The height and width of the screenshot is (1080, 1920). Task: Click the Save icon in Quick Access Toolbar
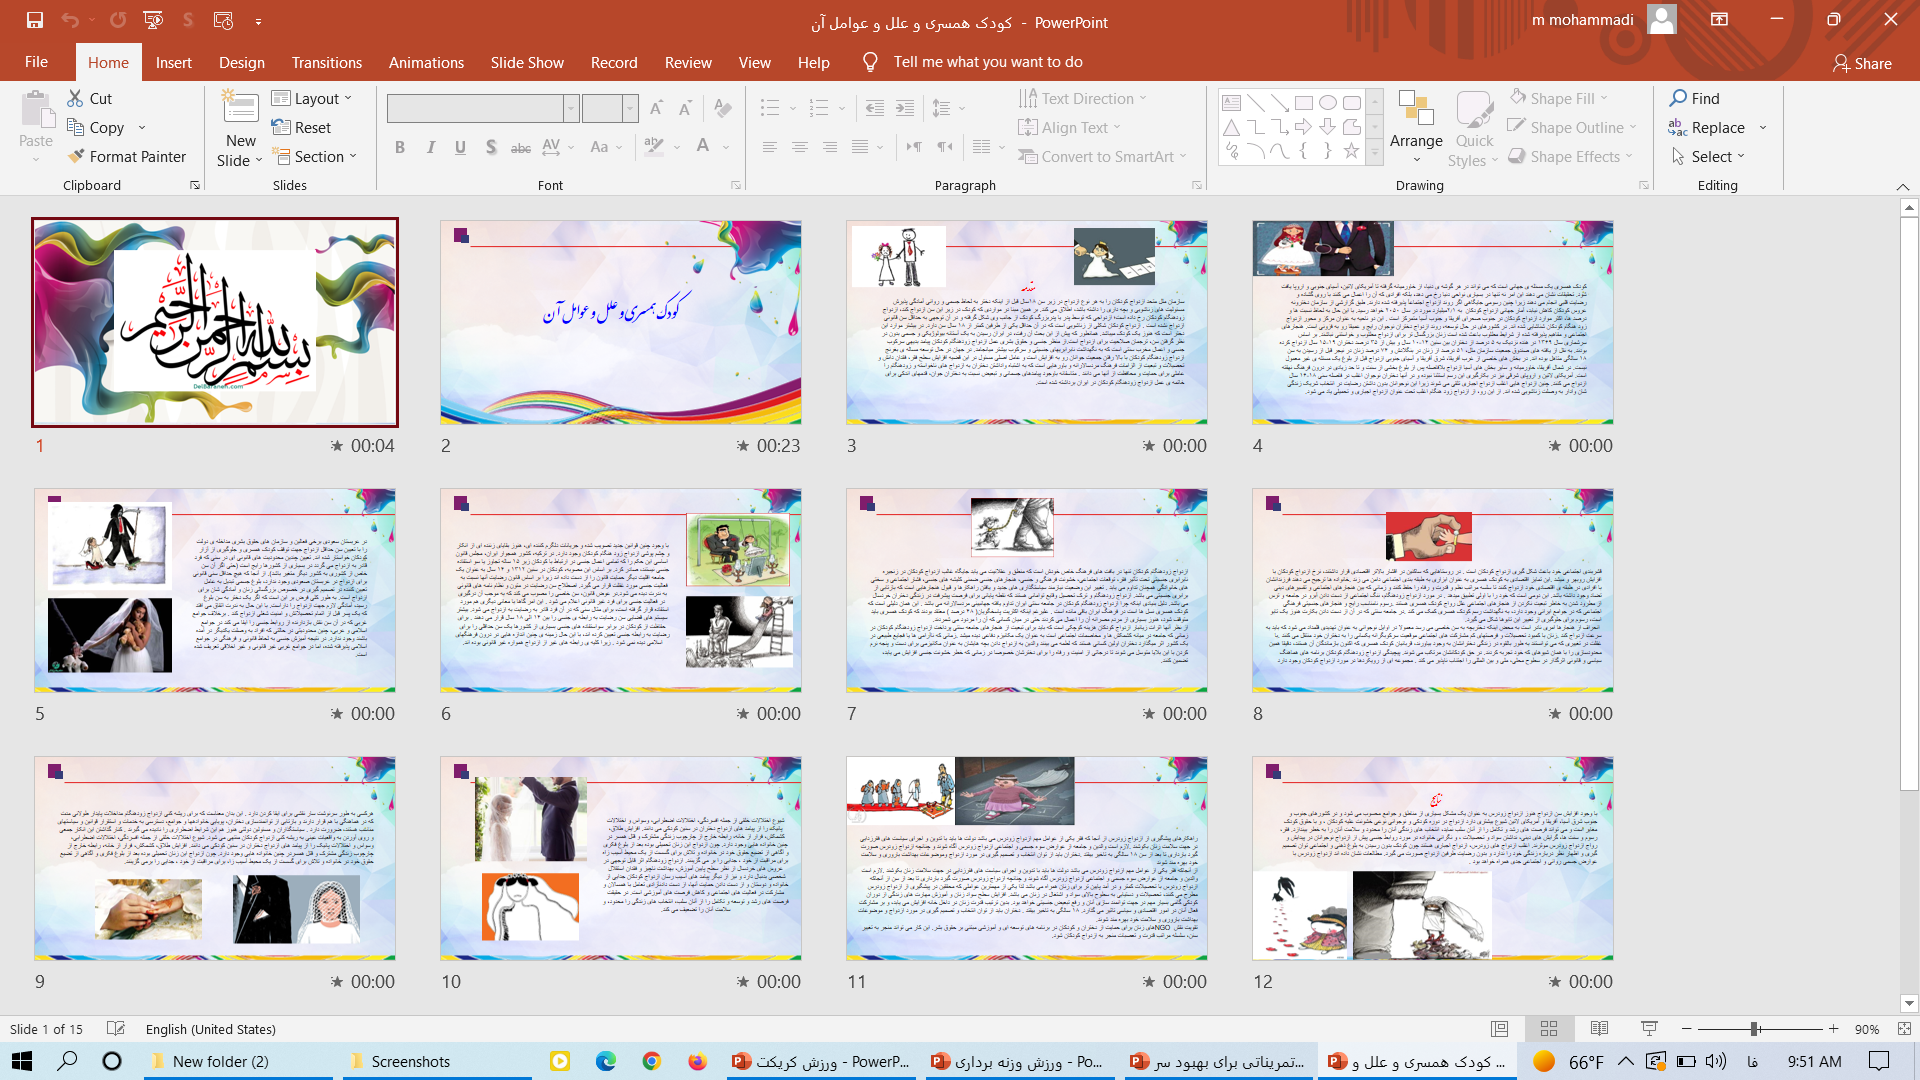[x=34, y=20]
